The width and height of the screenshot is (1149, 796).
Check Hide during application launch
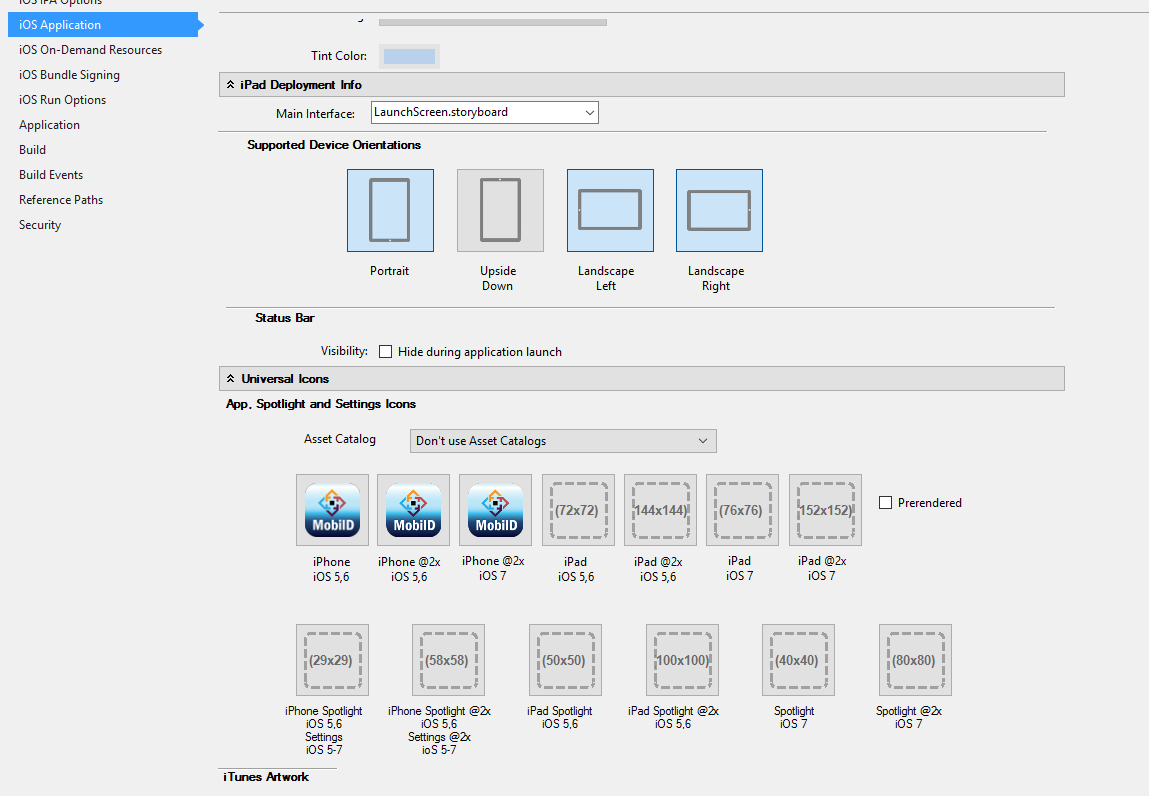coord(386,352)
